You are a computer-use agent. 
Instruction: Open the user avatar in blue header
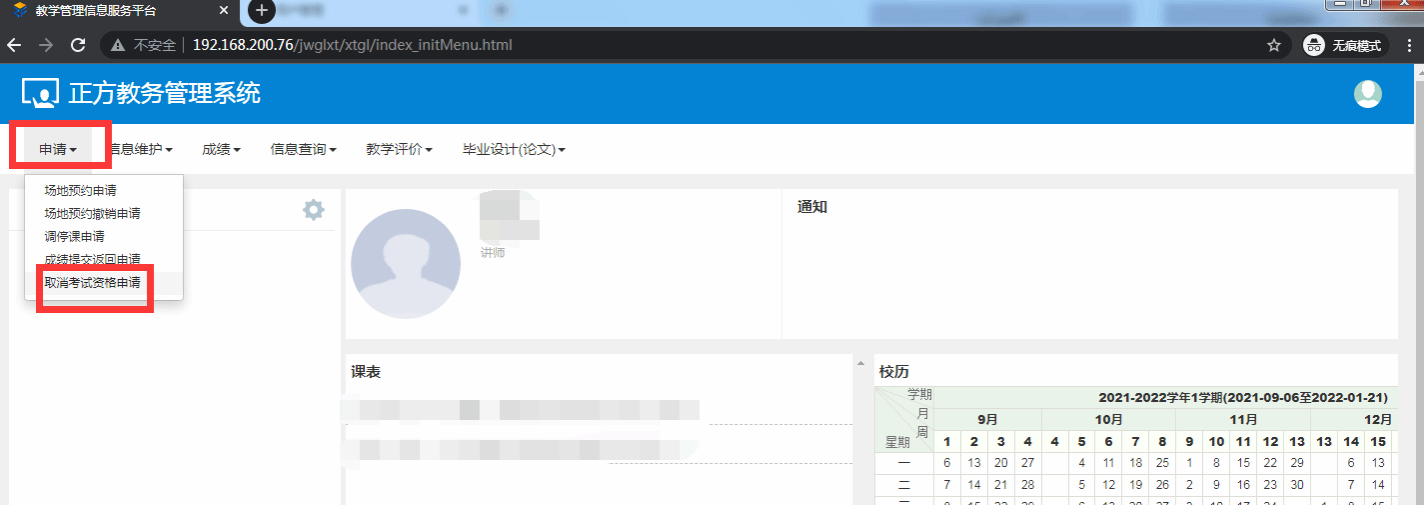(1367, 94)
